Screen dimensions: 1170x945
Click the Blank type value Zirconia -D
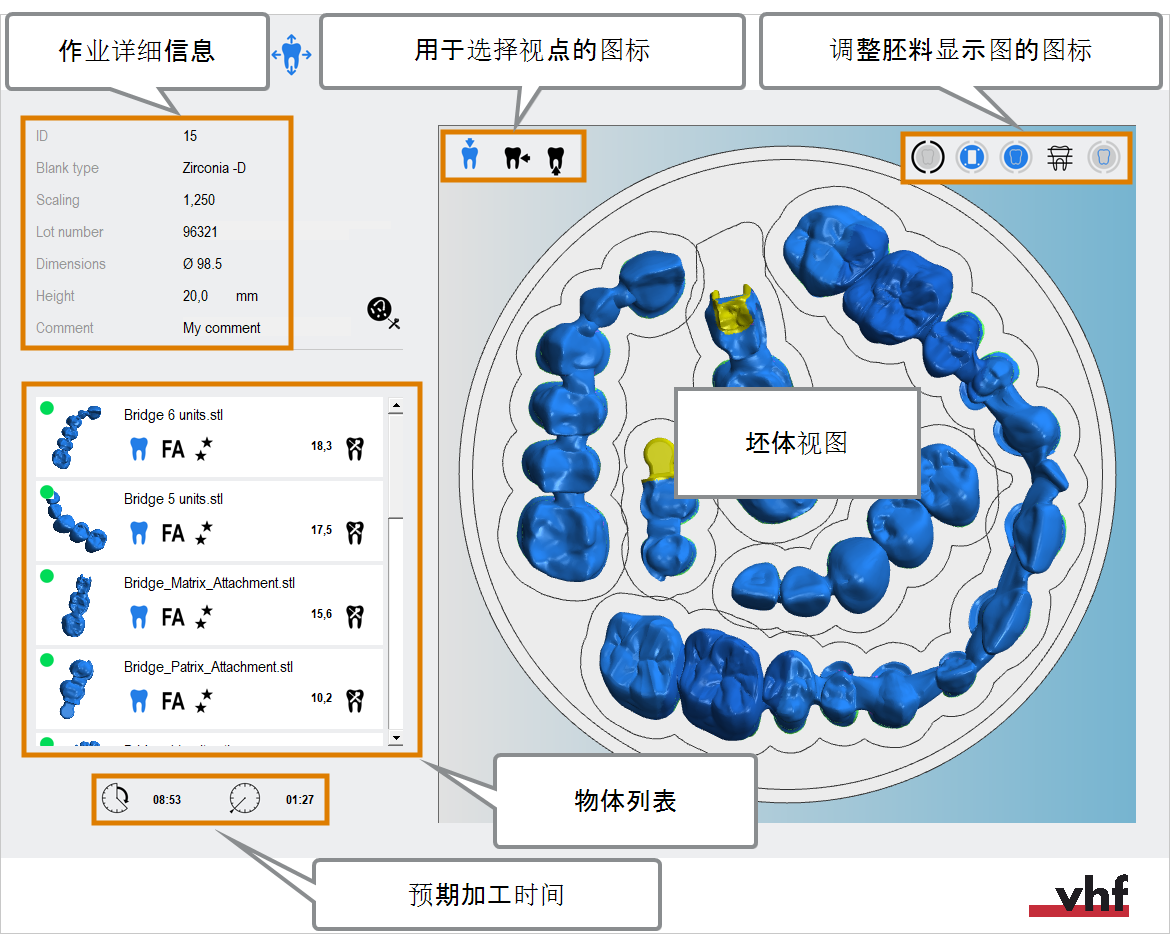point(214,168)
